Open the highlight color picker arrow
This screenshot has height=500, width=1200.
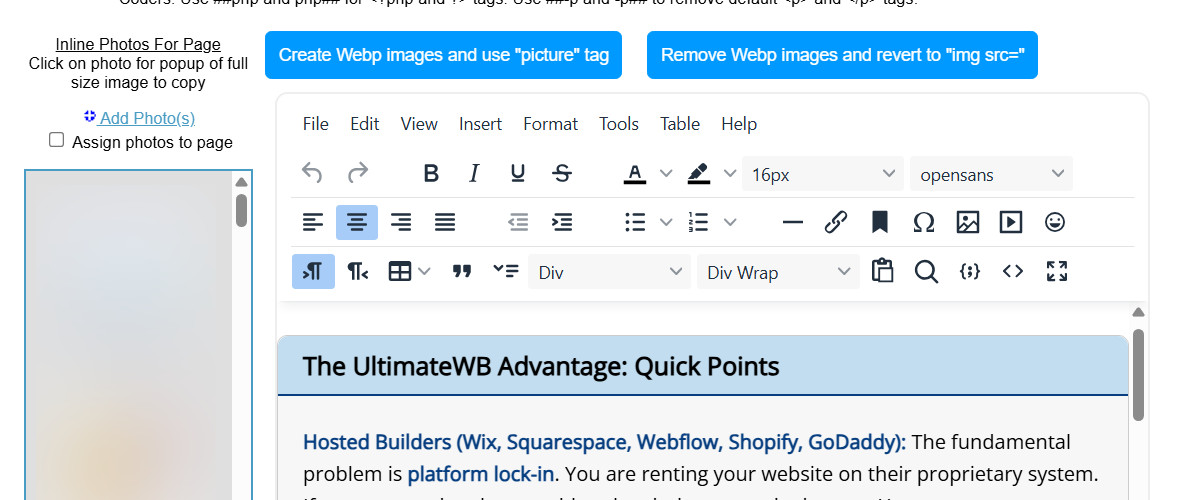(730, 174)
